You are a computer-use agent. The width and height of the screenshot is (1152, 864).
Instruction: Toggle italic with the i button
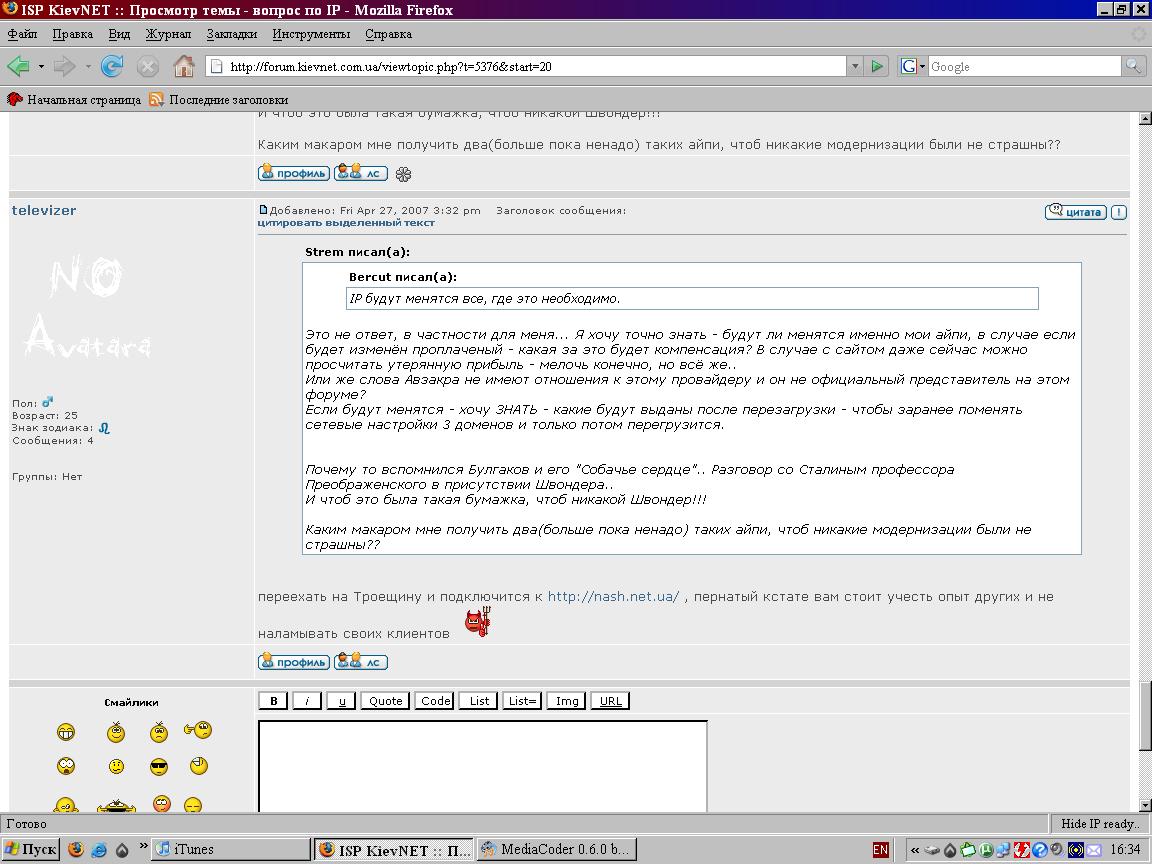pyautogui.click(x=307, y=701)
